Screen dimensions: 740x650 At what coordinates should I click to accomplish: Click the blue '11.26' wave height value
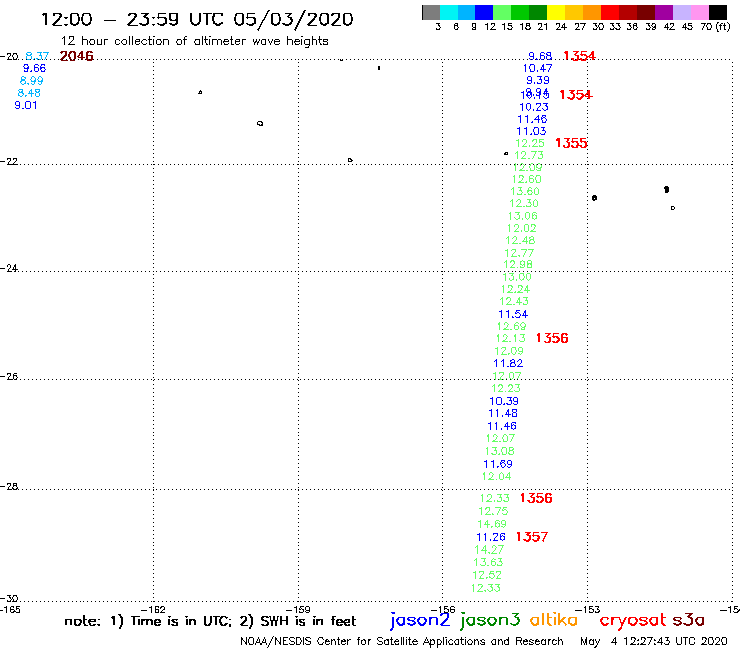491,537
